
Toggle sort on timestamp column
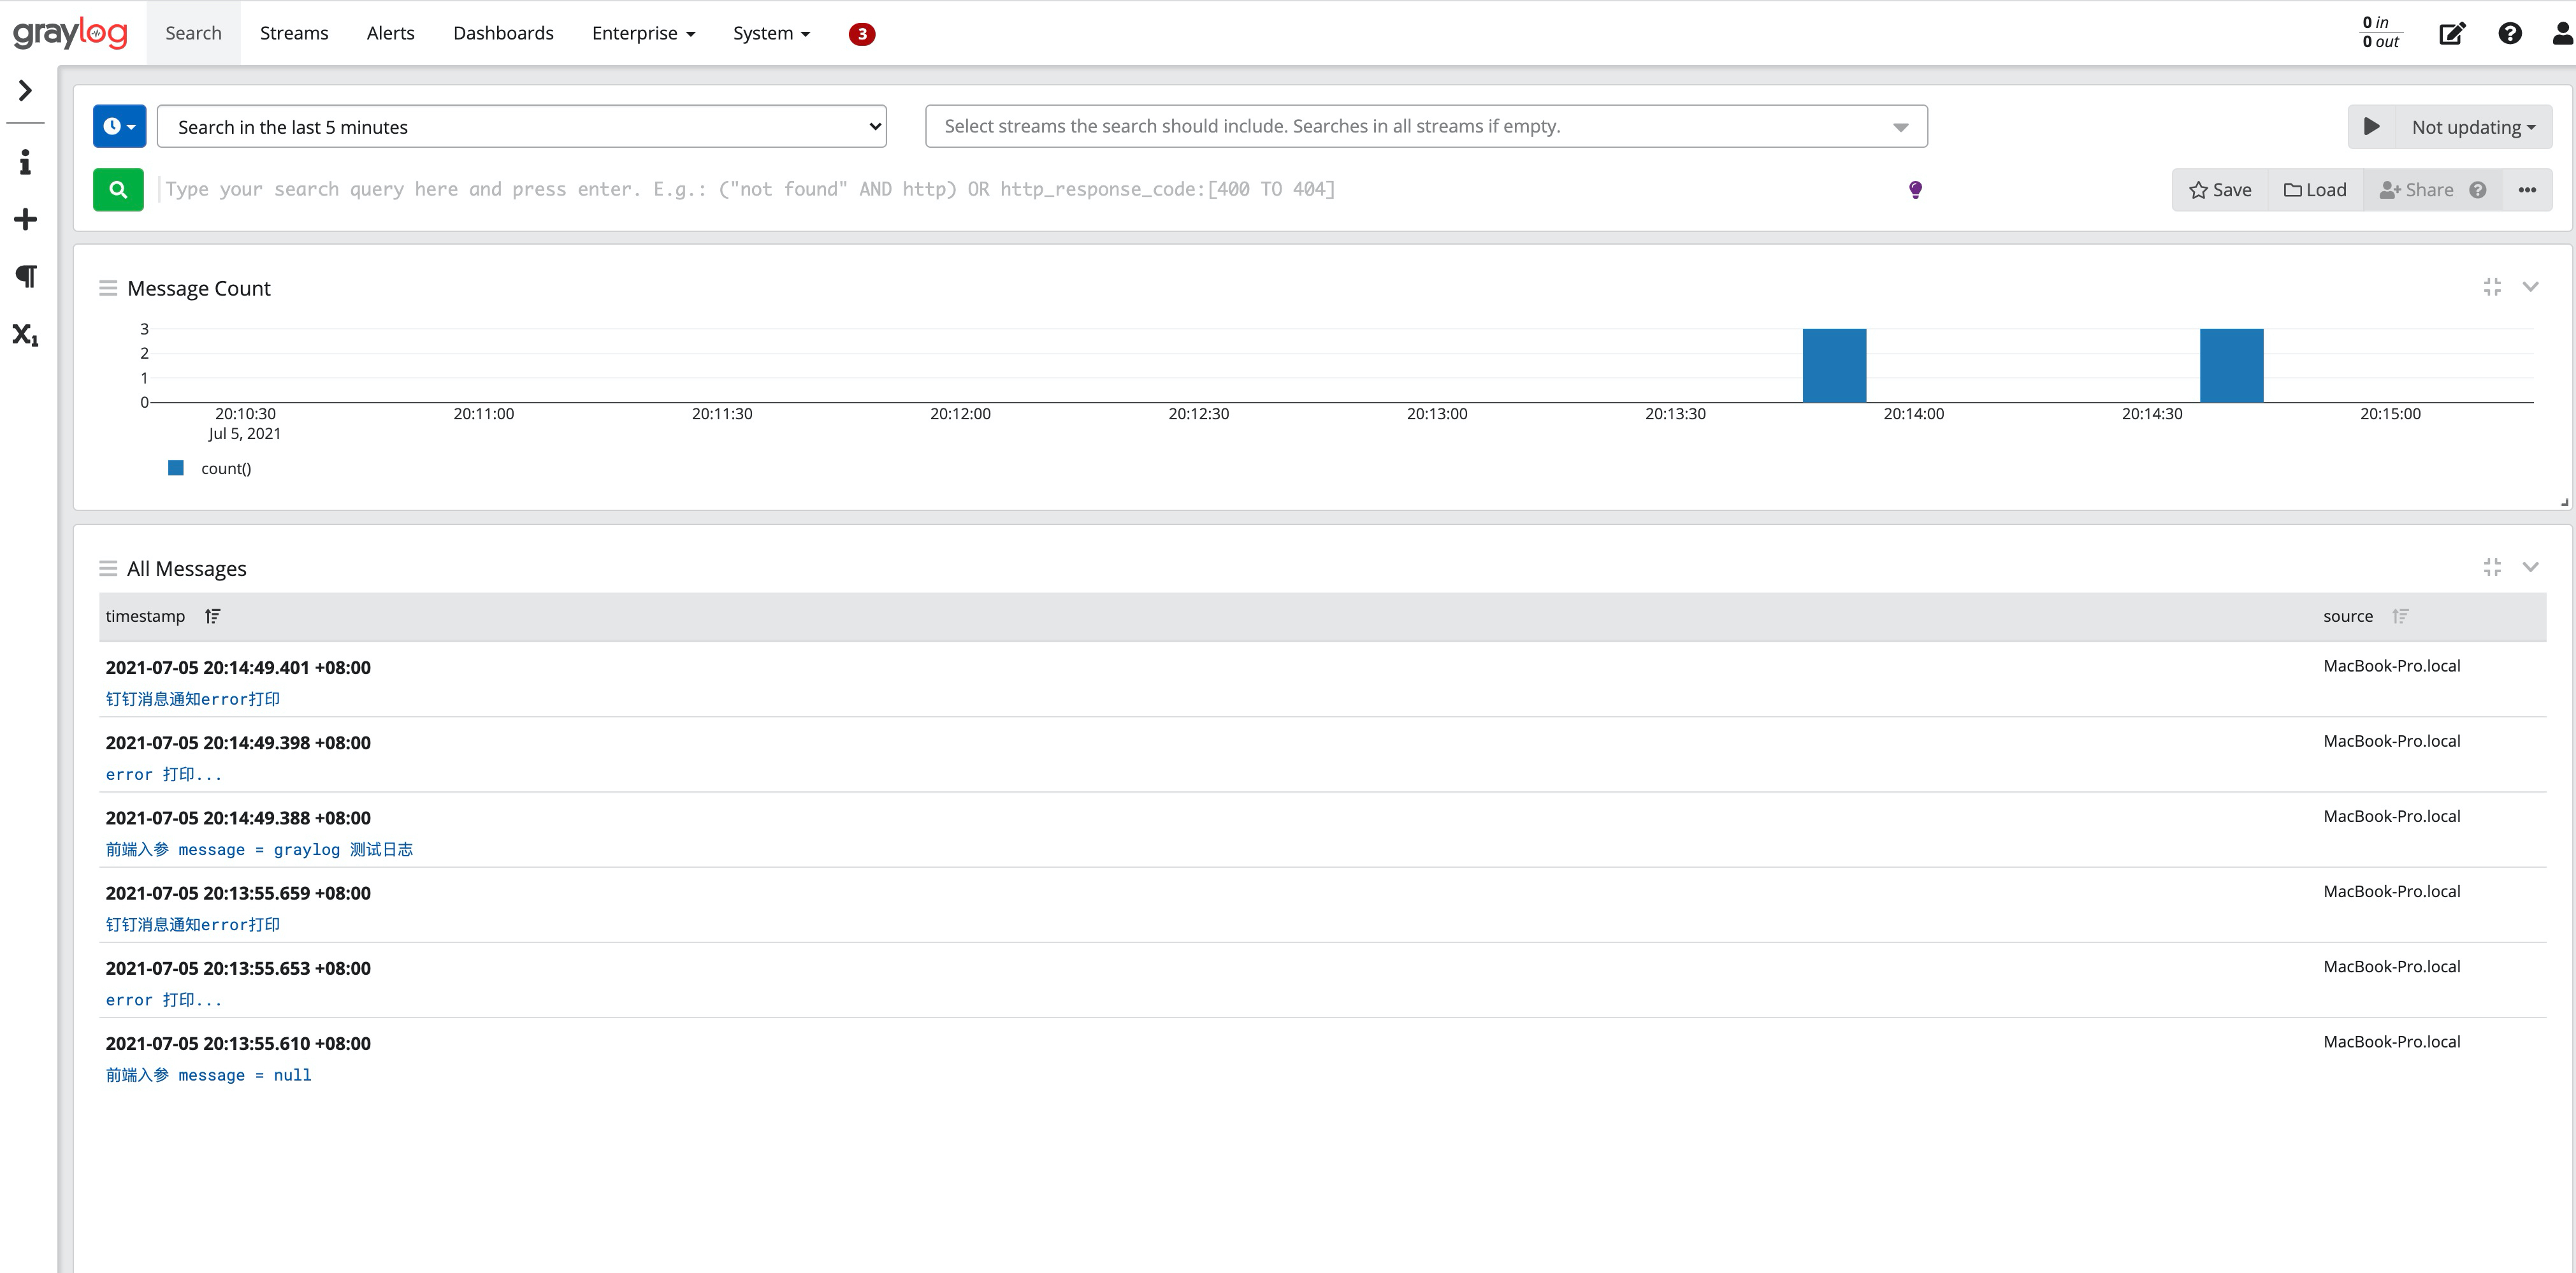[212, 616]
